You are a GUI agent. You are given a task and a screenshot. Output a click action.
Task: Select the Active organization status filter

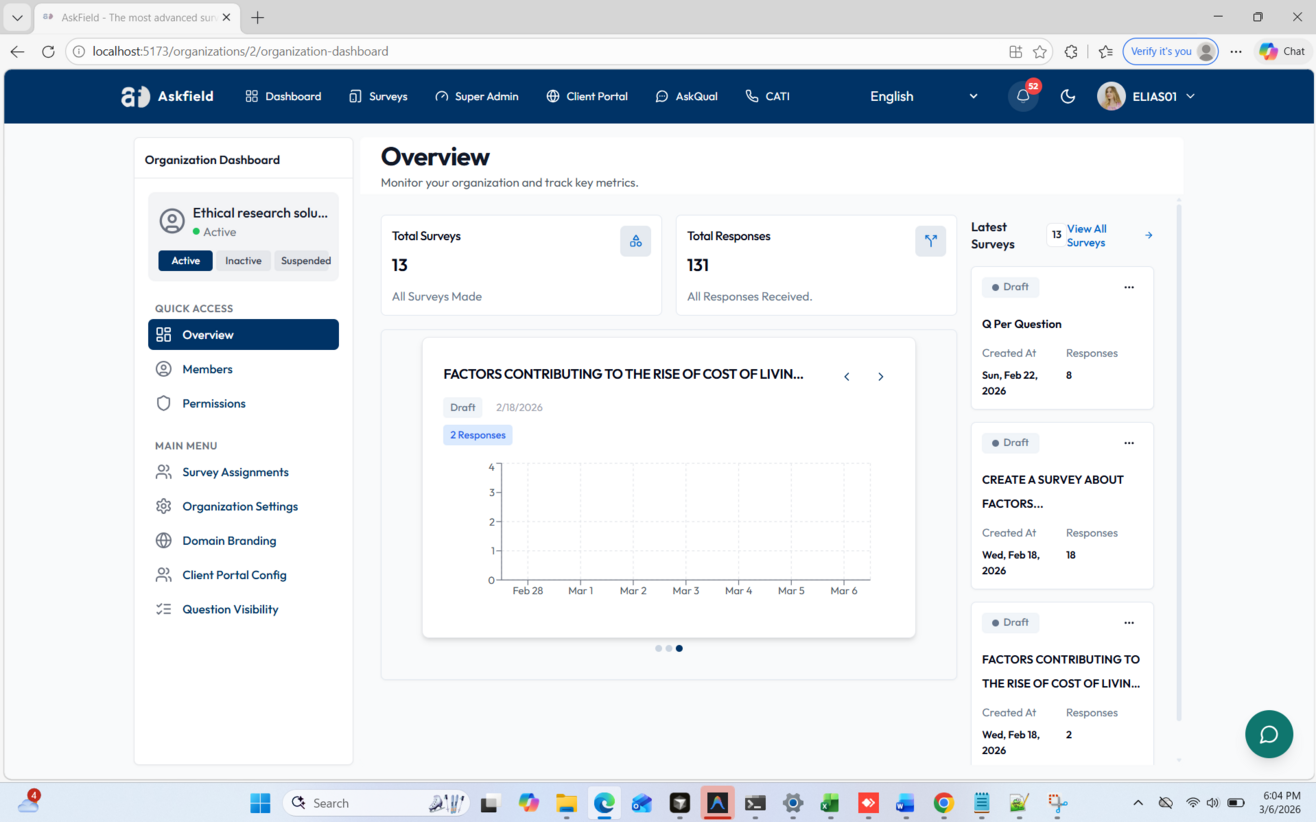pyautogui.click(x=185, y=260)
